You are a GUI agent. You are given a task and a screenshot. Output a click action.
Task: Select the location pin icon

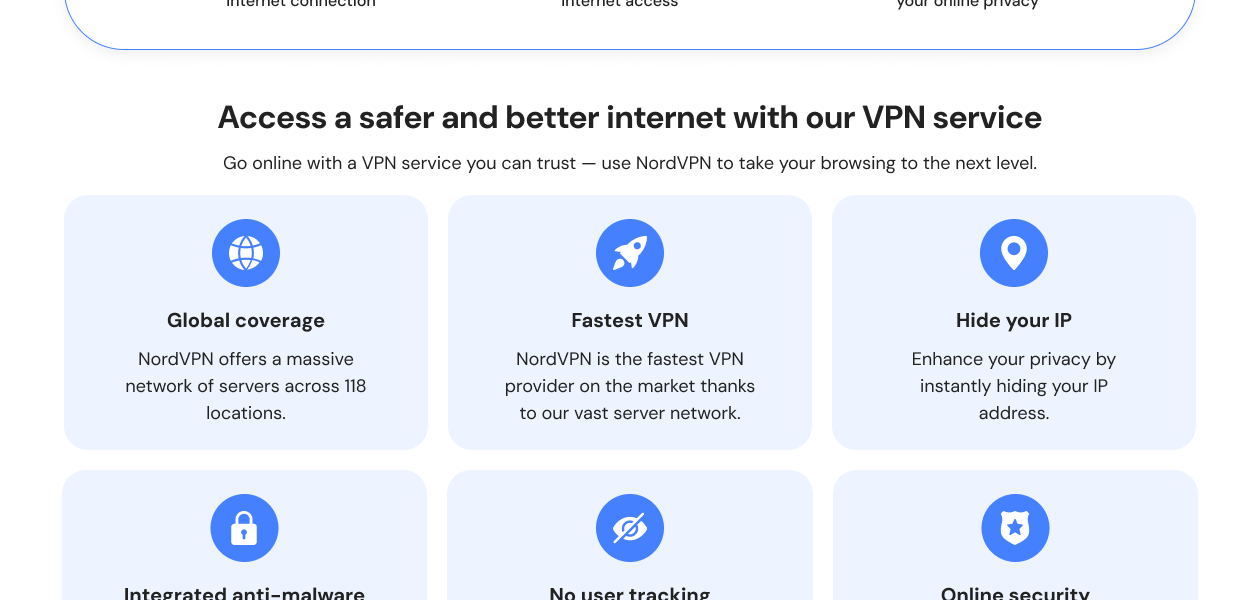coord(1014,253)
